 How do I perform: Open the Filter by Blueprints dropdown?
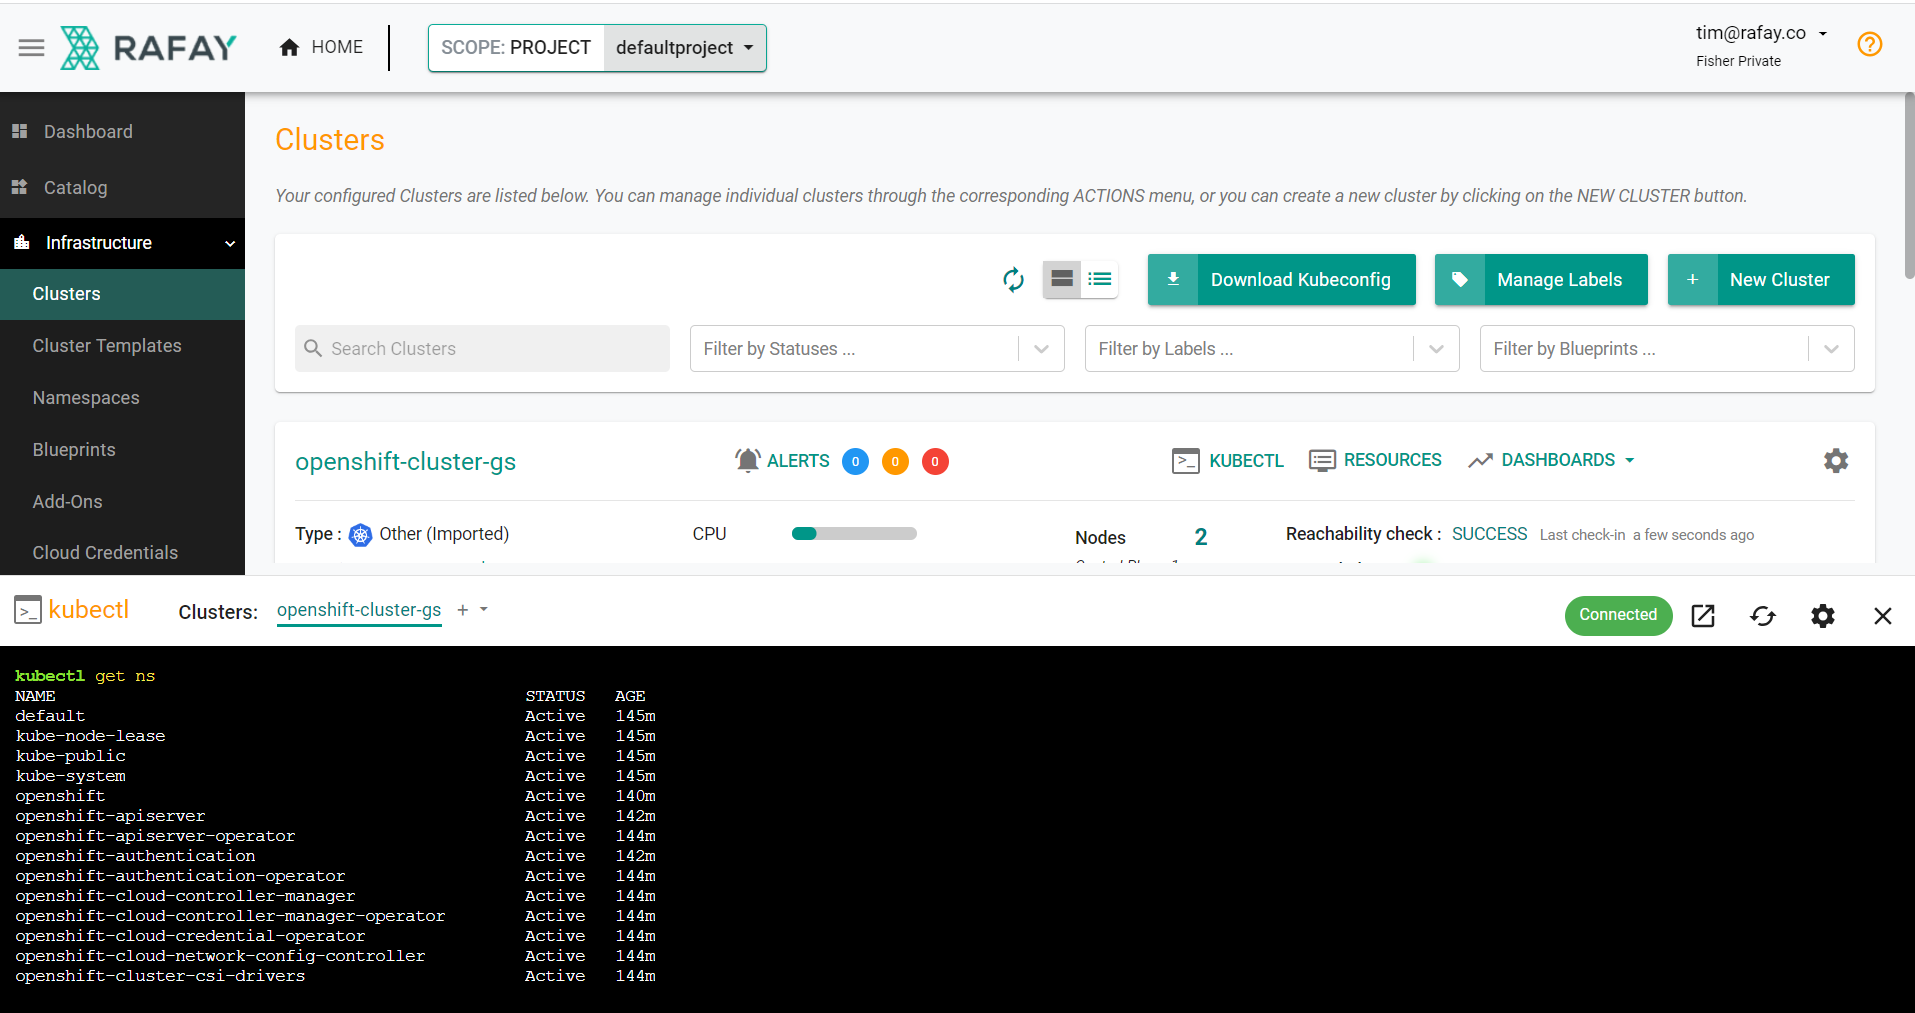(x=1667, y=348)
